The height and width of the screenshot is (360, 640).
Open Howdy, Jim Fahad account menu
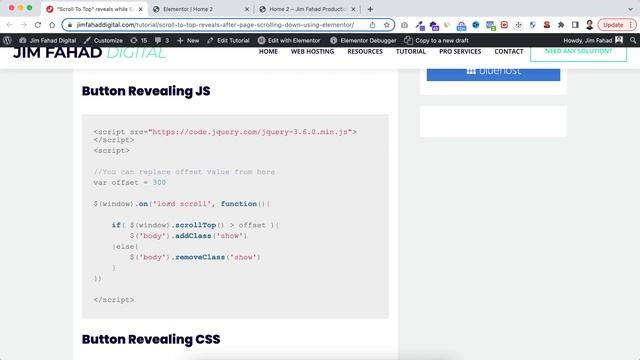click(x=593, y=40)
